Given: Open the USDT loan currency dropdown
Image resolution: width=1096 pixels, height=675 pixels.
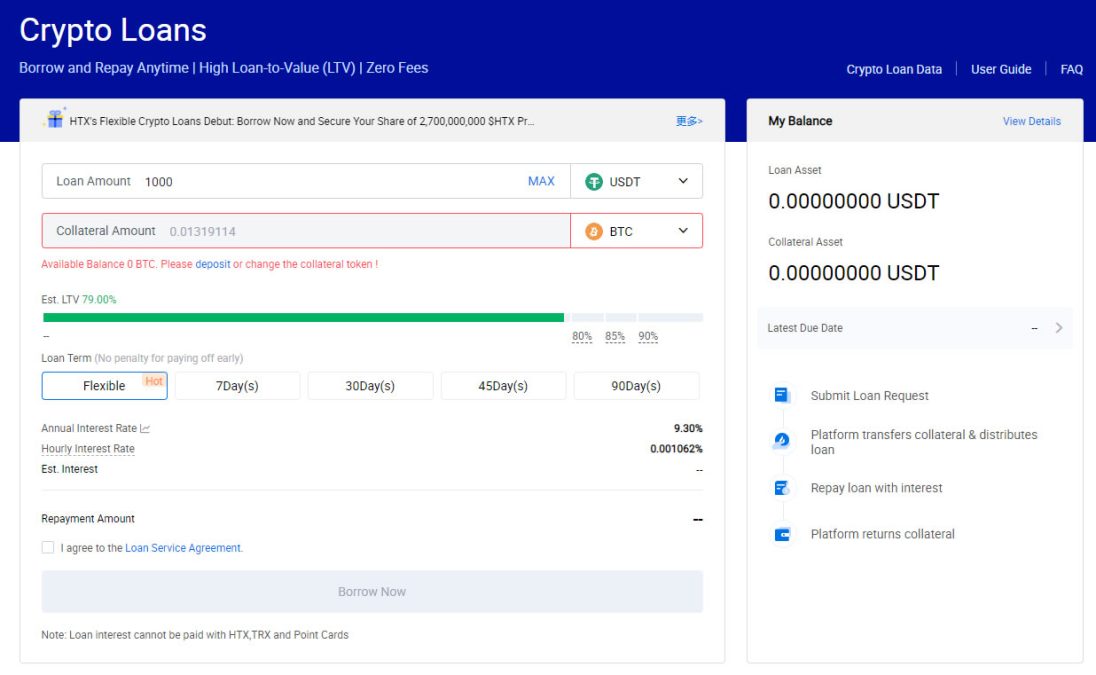Looking at the screenshot, I should click(x=636, y=181).
